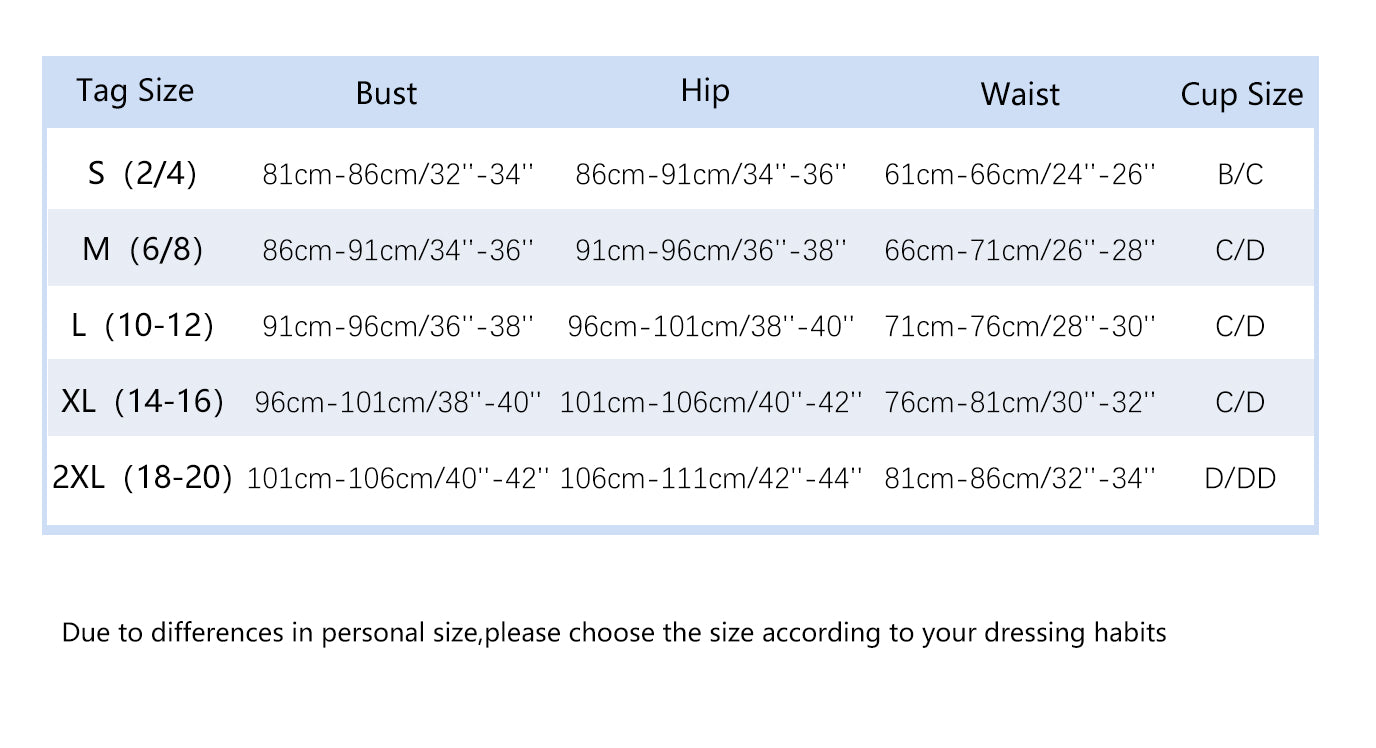Click the waist value 61cm-66cm/24''-26''

point(1020,174)
